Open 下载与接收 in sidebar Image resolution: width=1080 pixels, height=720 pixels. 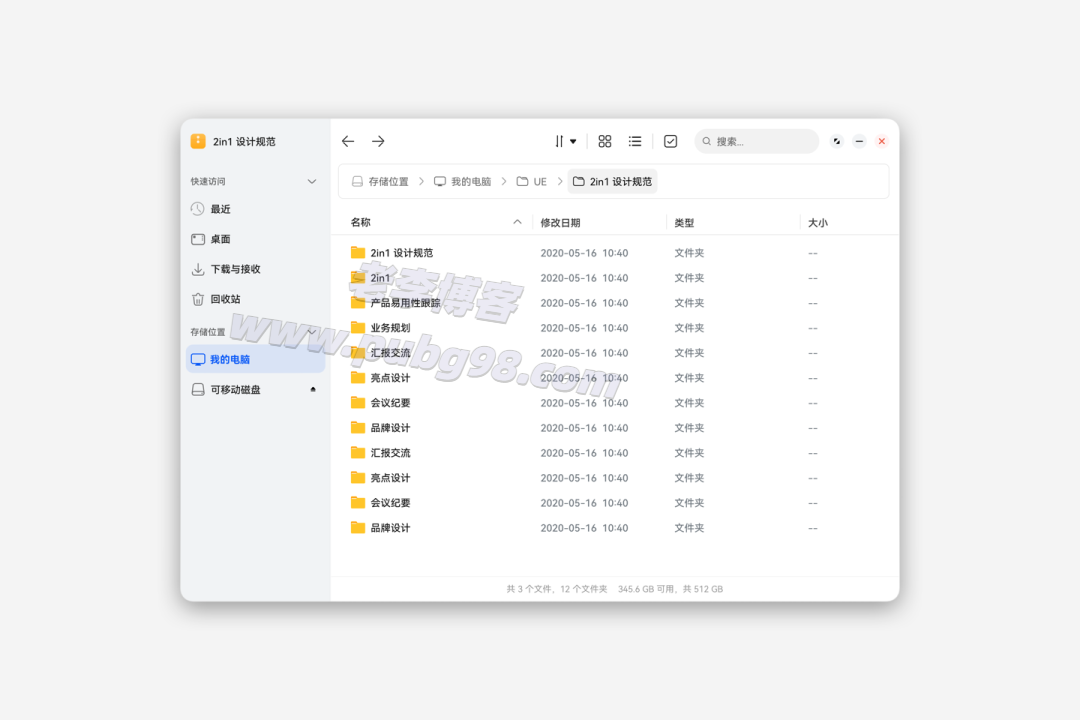coord(255,269)
